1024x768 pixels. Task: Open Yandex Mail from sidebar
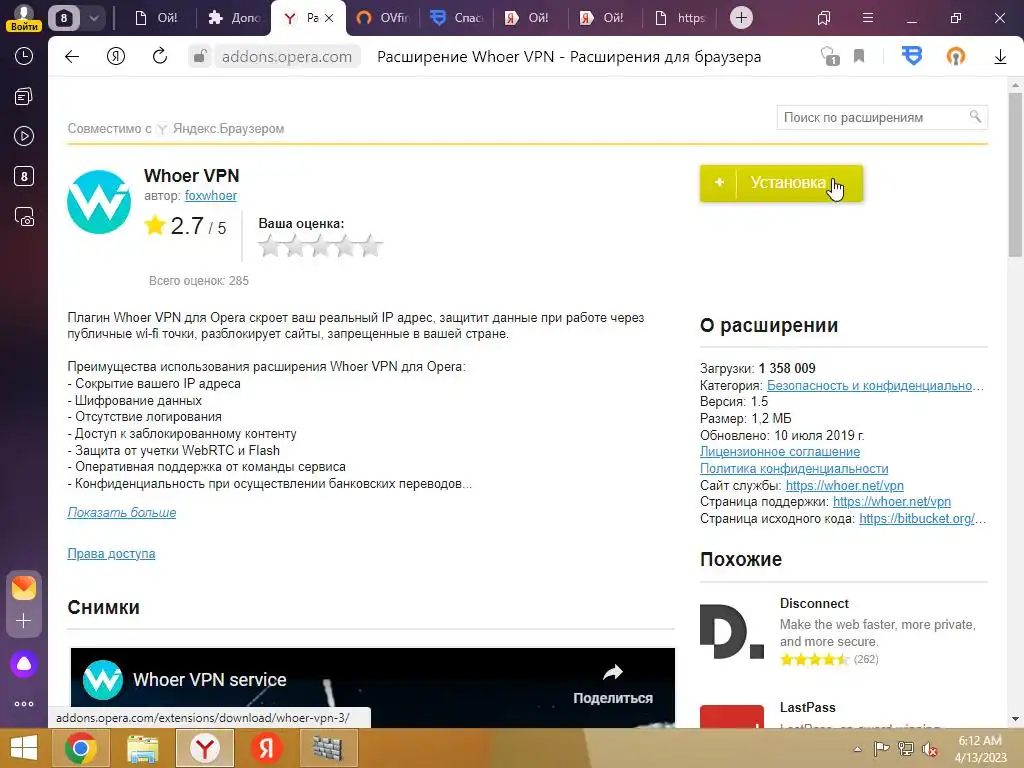click(x=24, y=588)
